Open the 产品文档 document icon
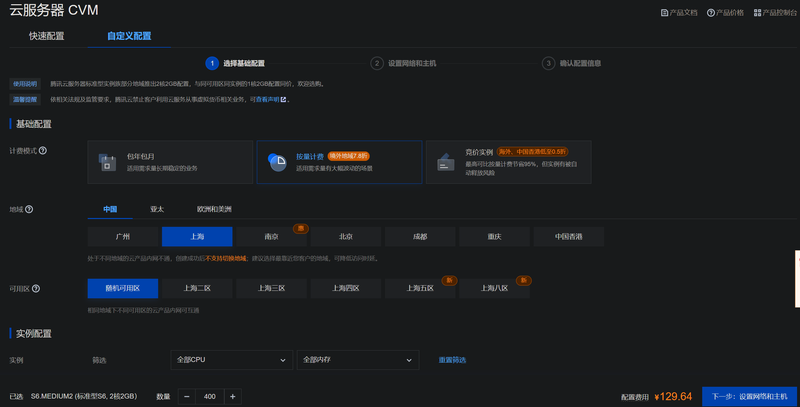 664,13
